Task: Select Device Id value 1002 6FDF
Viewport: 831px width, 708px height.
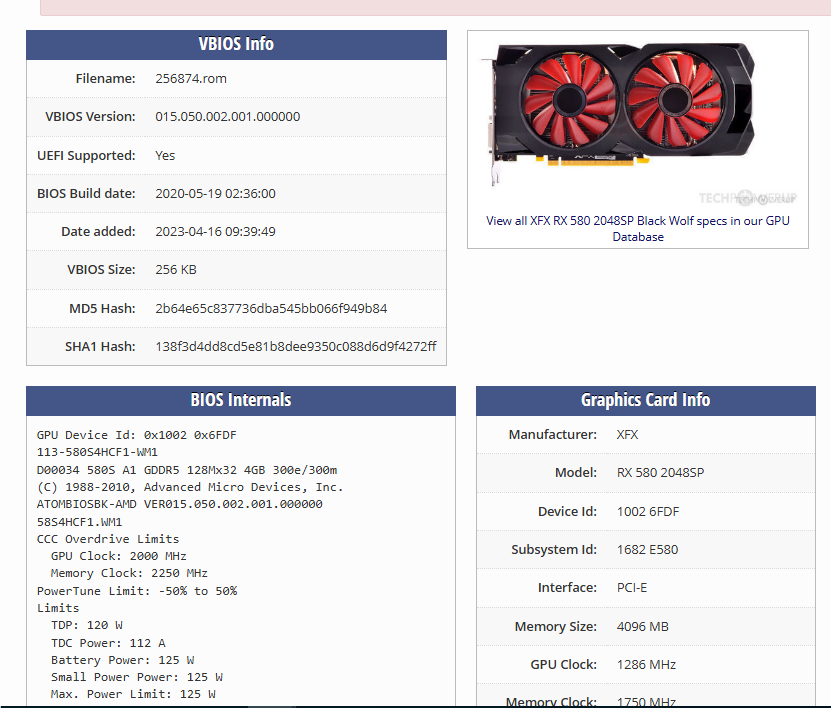Action: tap(648, 511)
